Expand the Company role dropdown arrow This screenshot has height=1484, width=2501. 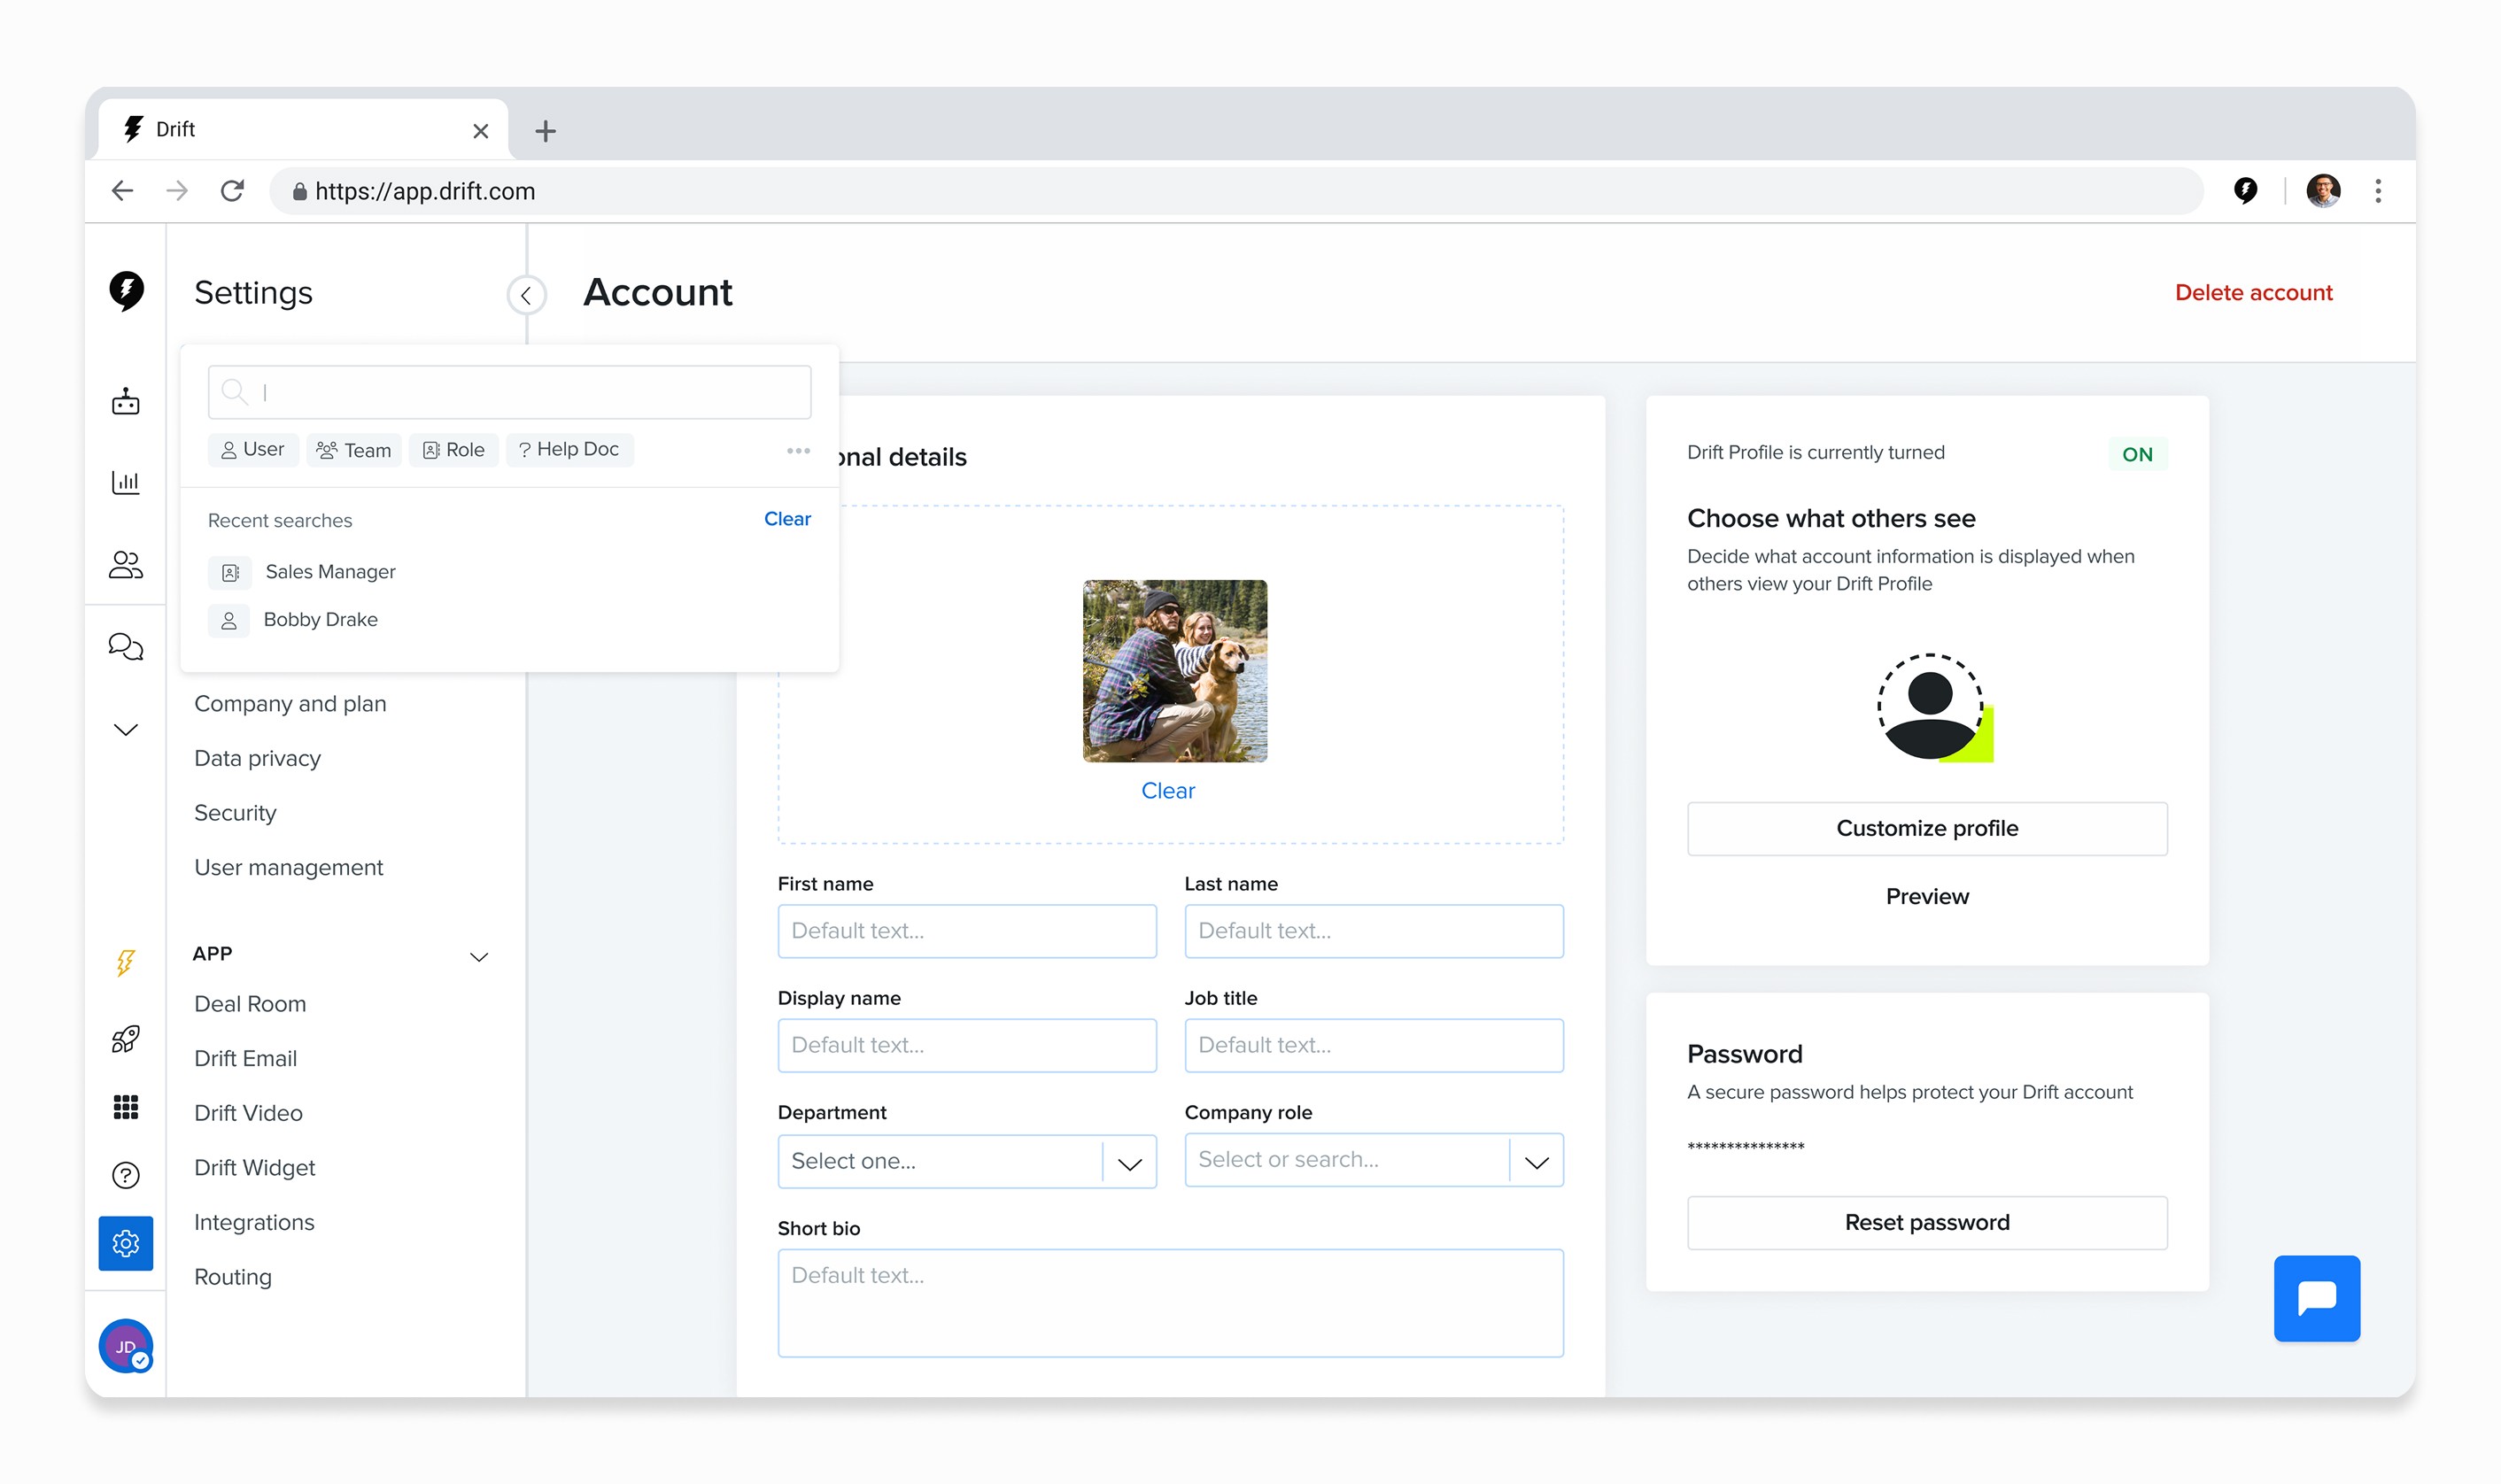[1536, 1161]
